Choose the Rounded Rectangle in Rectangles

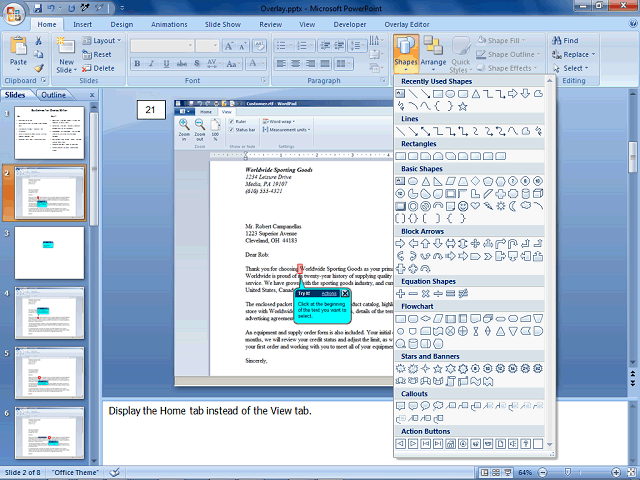pos(413,156)
